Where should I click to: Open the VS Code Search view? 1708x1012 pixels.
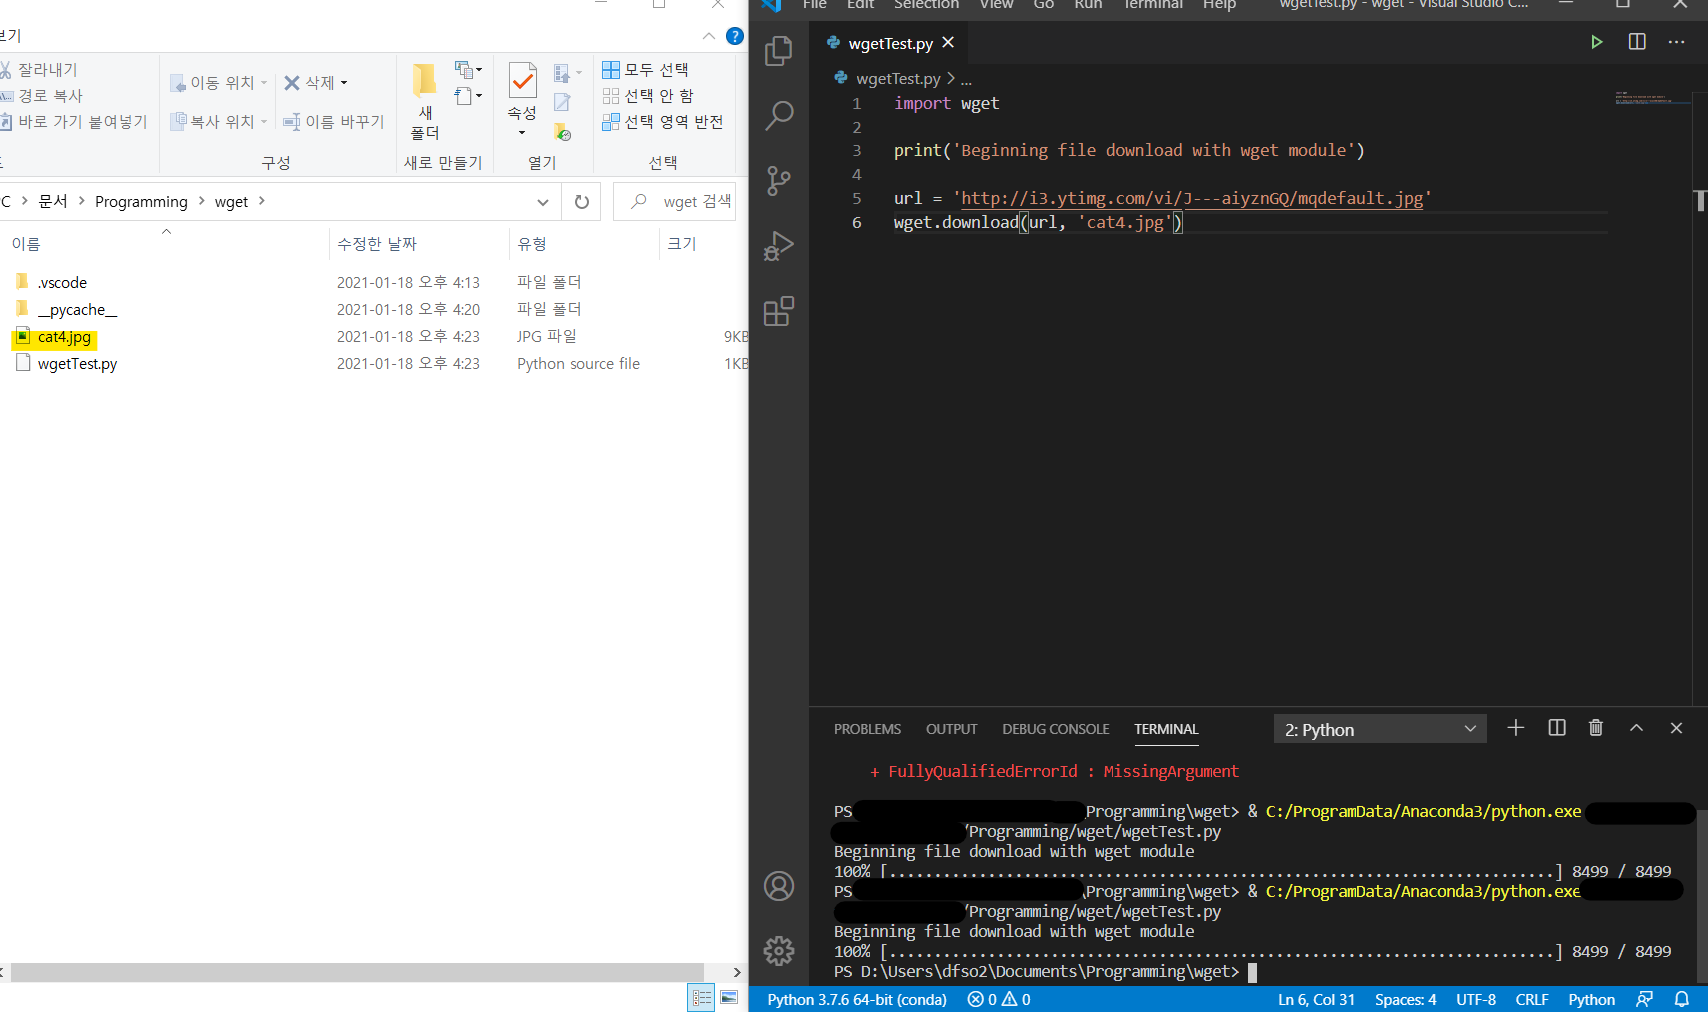click(x=778, y=116)
